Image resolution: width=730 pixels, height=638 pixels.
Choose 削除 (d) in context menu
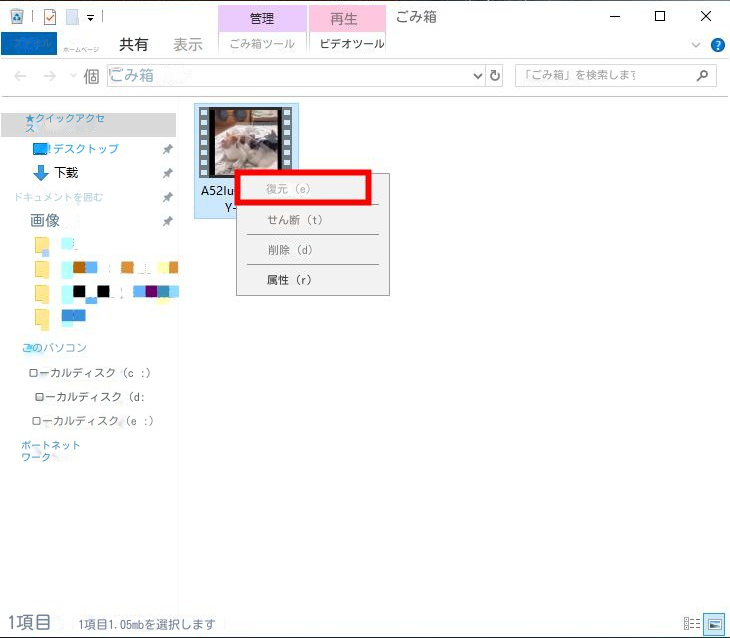(x=290, y=250)
